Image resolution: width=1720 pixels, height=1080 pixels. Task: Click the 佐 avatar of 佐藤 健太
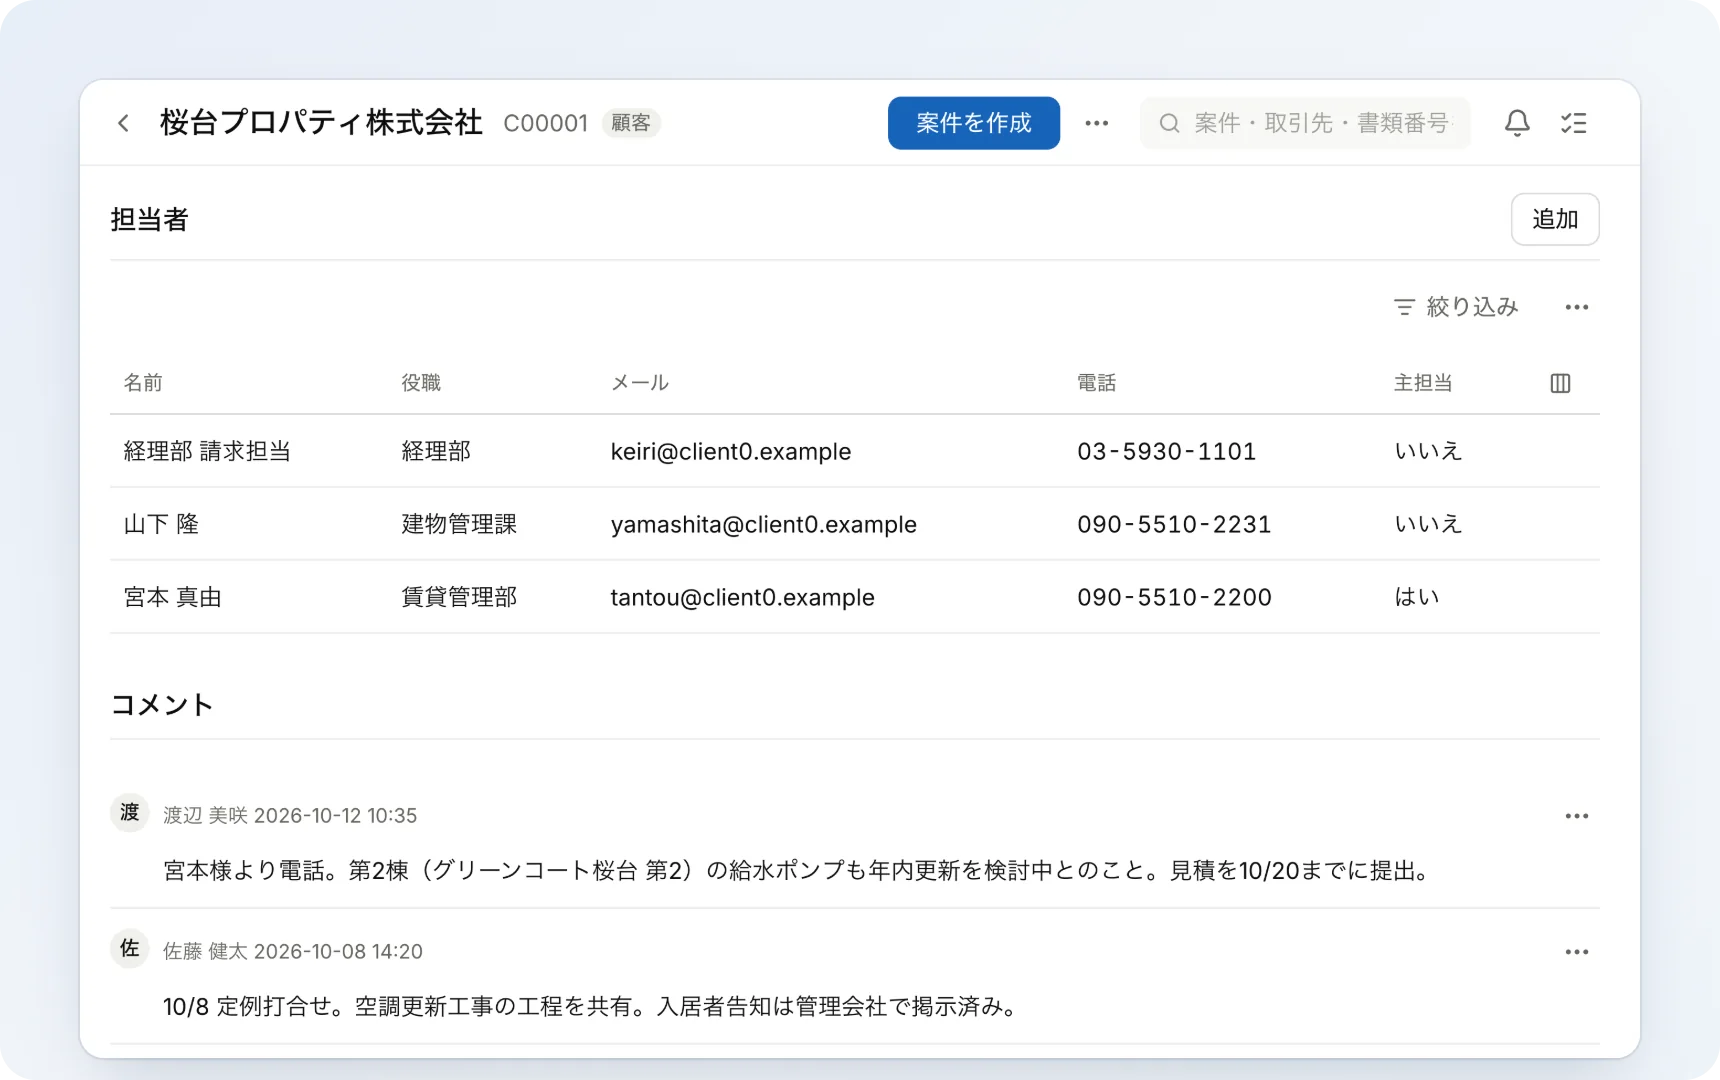tap(130, 948)
